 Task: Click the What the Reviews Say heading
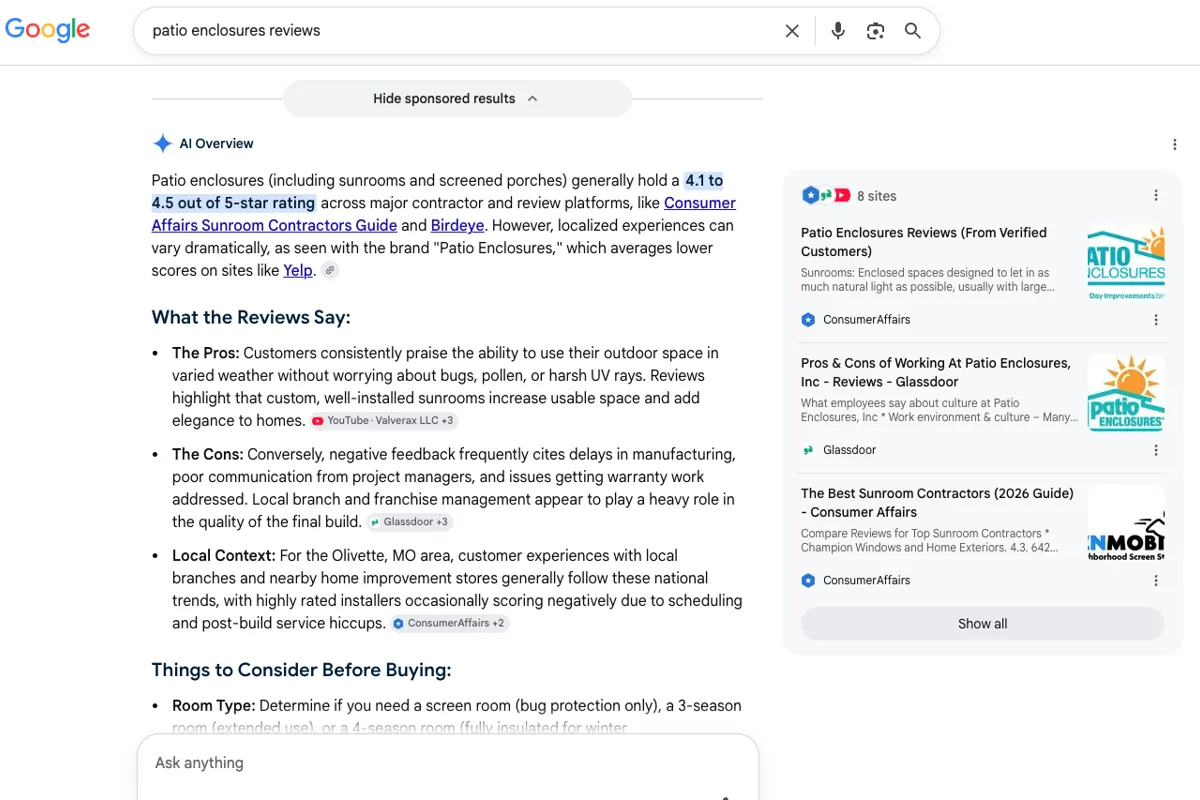[251, 318]
